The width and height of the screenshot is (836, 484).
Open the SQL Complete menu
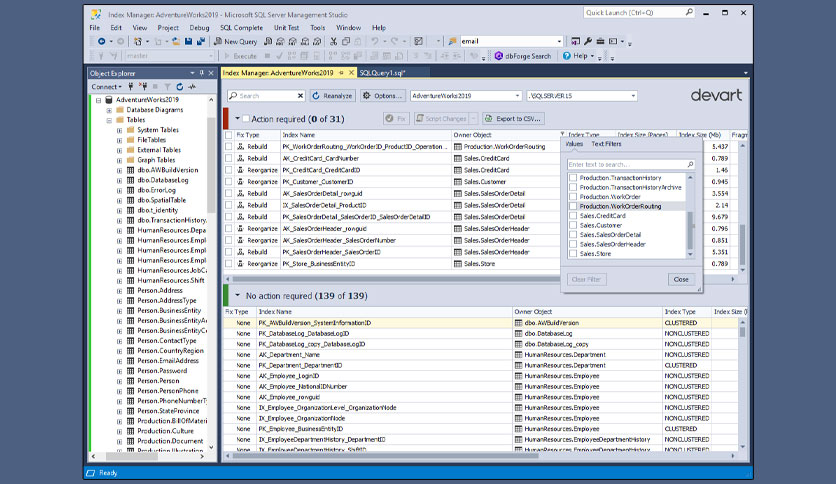click(x=242, y=28)
